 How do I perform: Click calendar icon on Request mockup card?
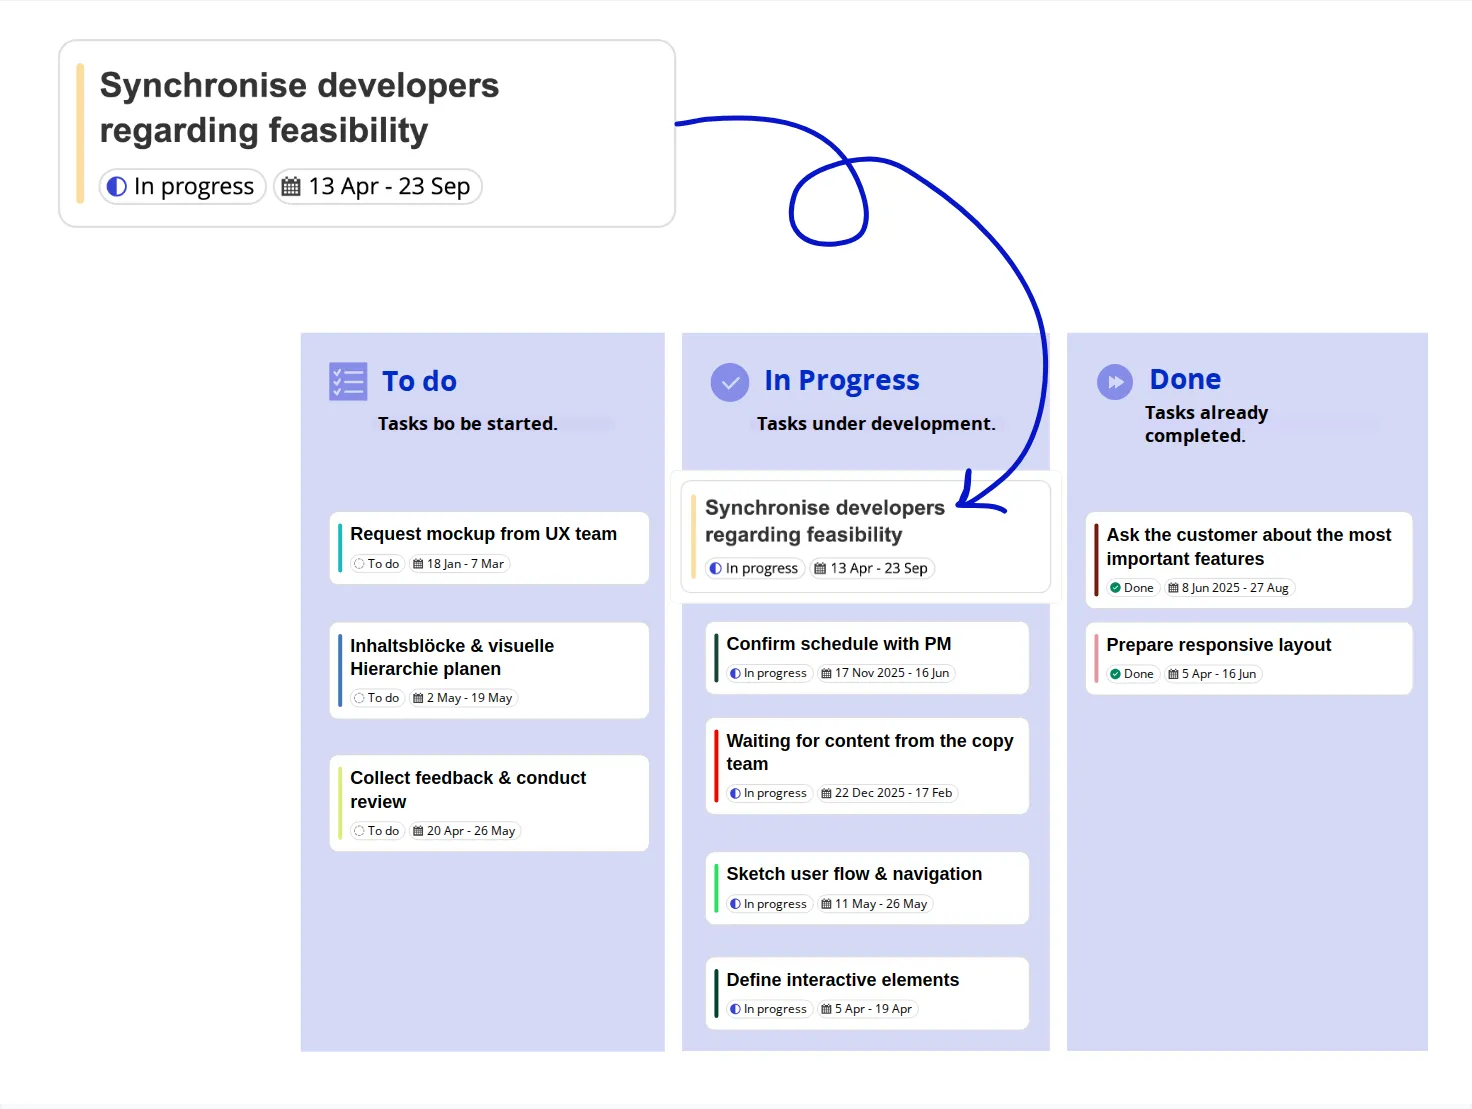click(418, 564)
